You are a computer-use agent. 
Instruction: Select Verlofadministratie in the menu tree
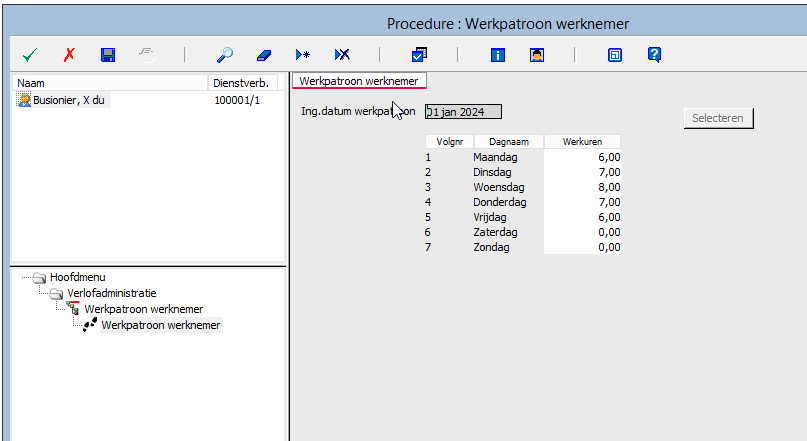112,293
